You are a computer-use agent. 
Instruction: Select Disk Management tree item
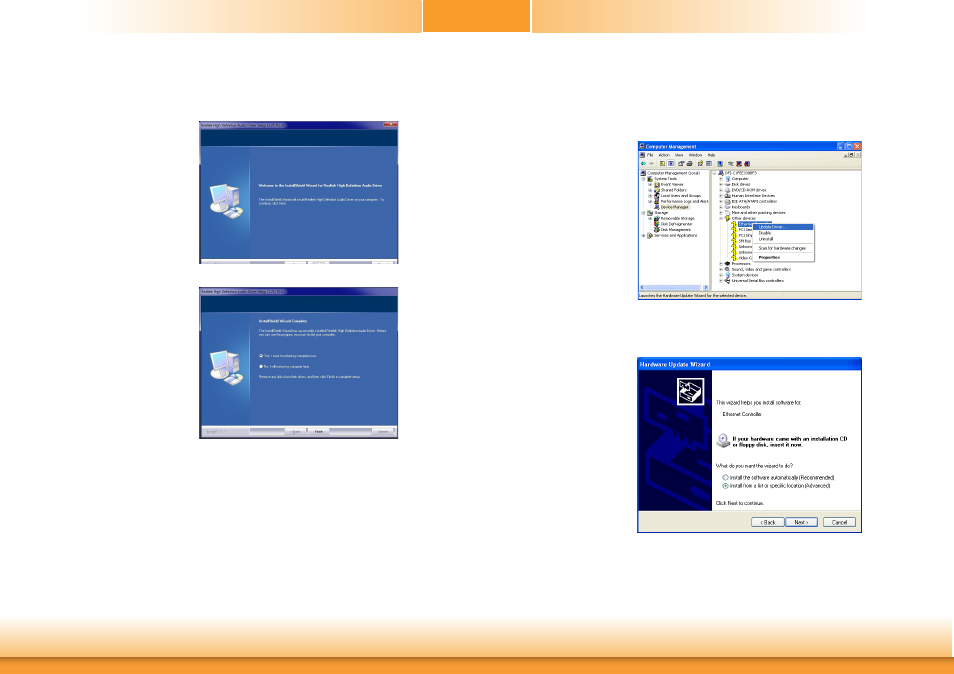tap(675, 229)
